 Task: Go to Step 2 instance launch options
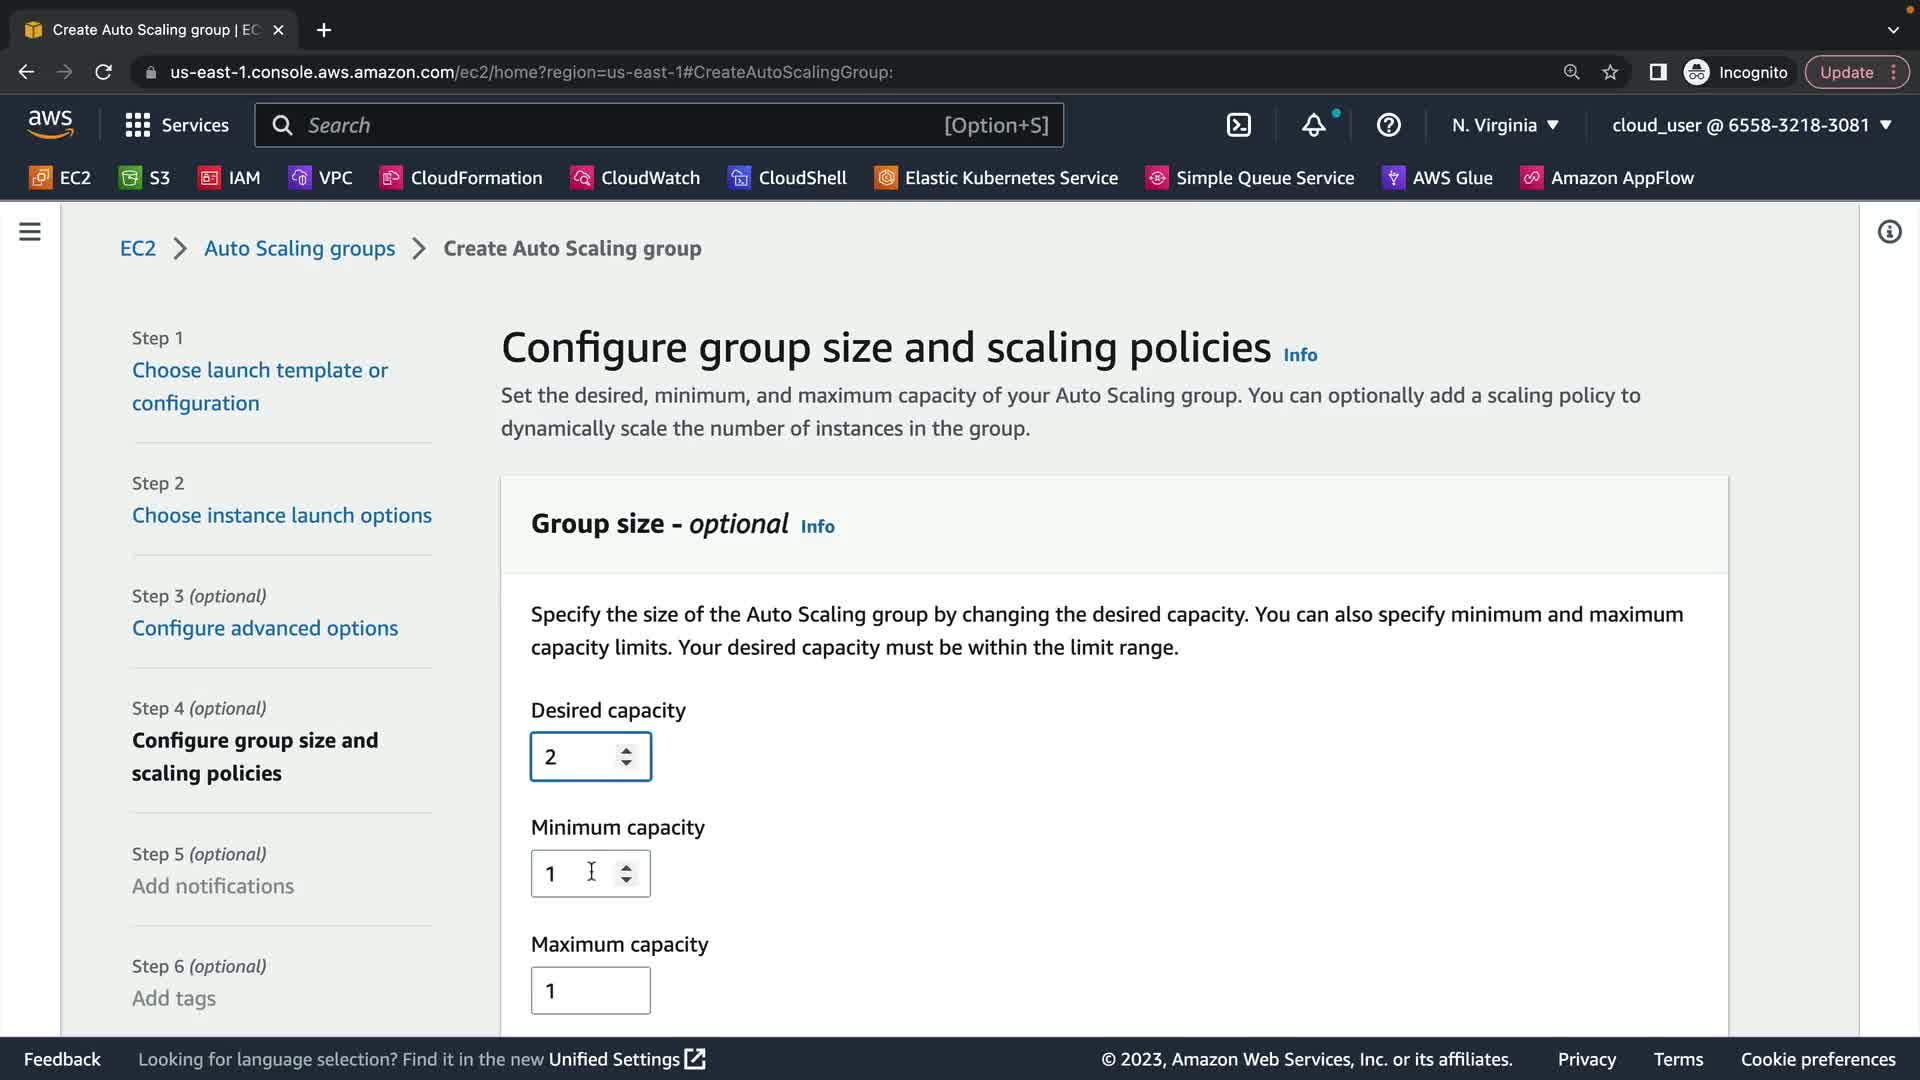(282, 515)
